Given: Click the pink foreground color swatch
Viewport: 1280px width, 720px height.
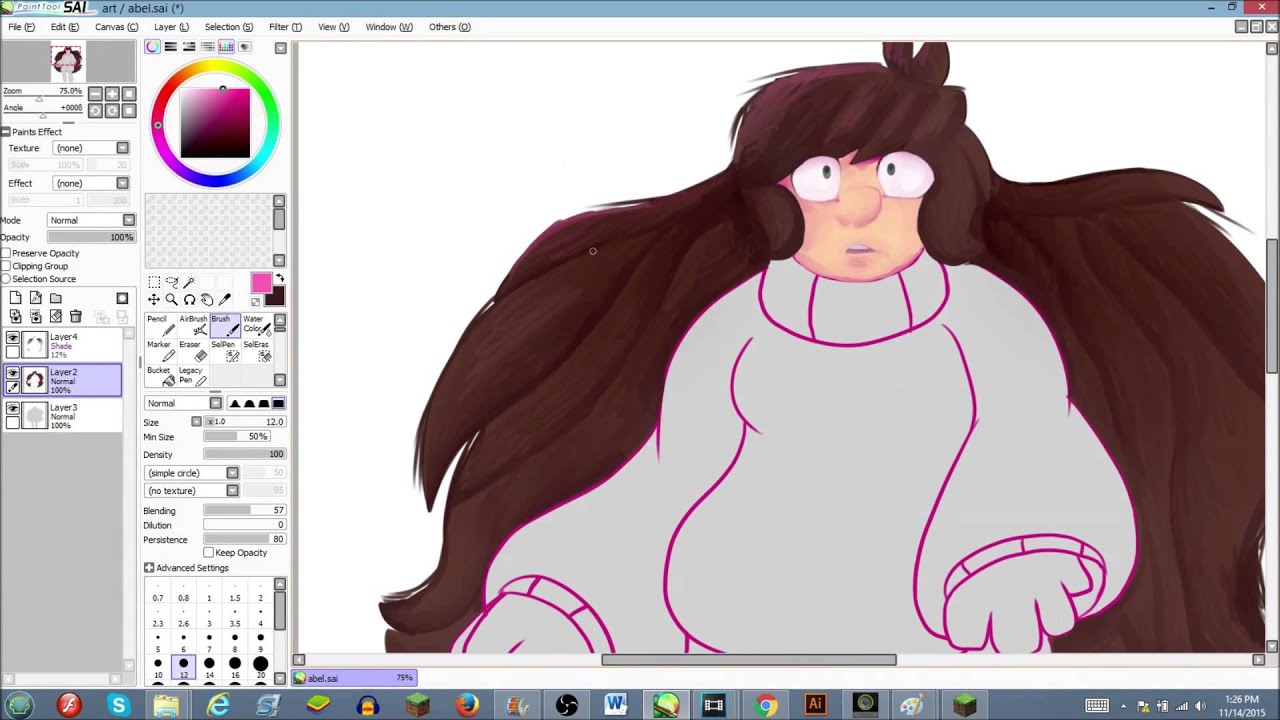Looking at the screenshot, I should tap(261, 284).
